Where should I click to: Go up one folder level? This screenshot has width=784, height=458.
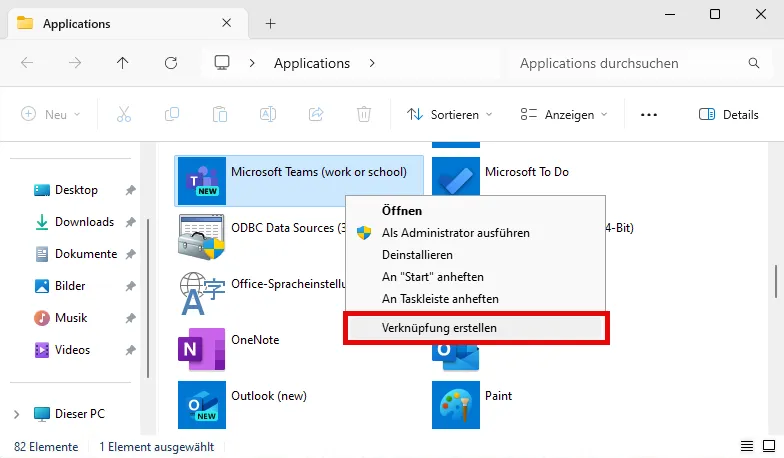122,63
